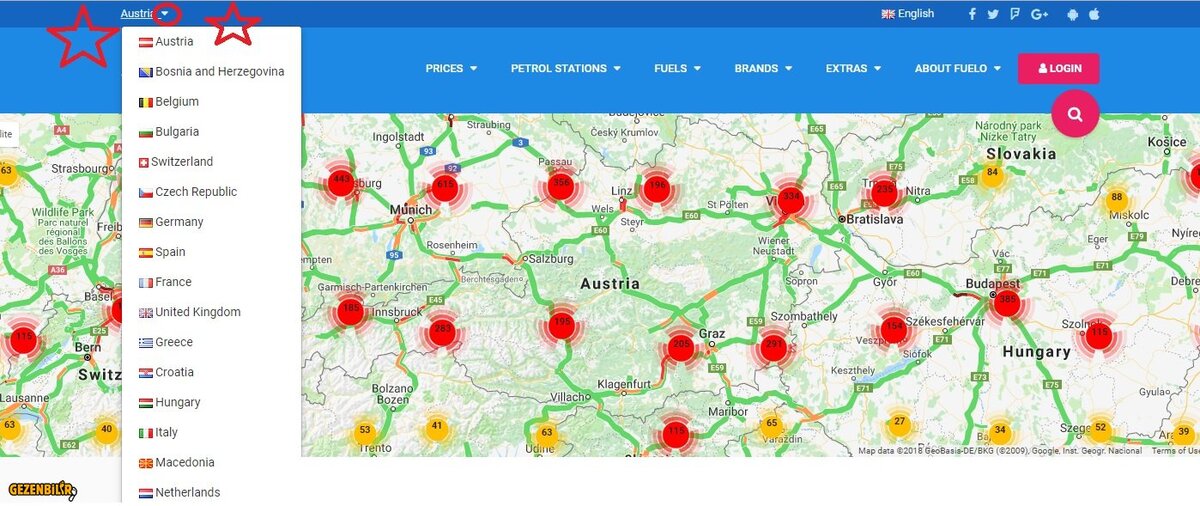Click the Facebook icon in top bar

(972, 14)
